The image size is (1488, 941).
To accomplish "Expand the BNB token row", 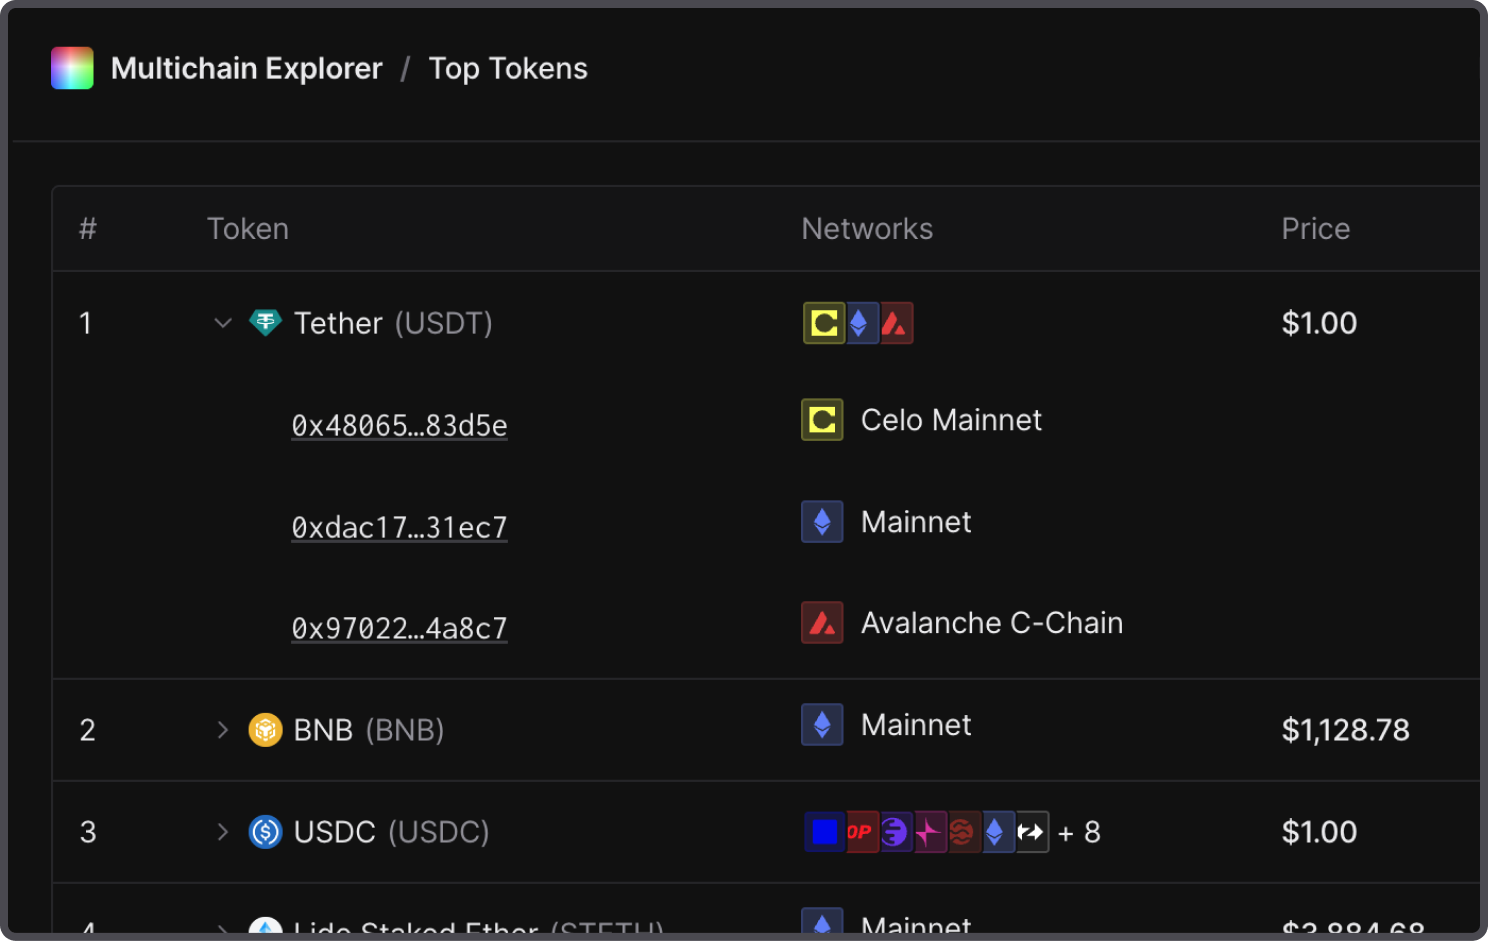I will 223,730.
